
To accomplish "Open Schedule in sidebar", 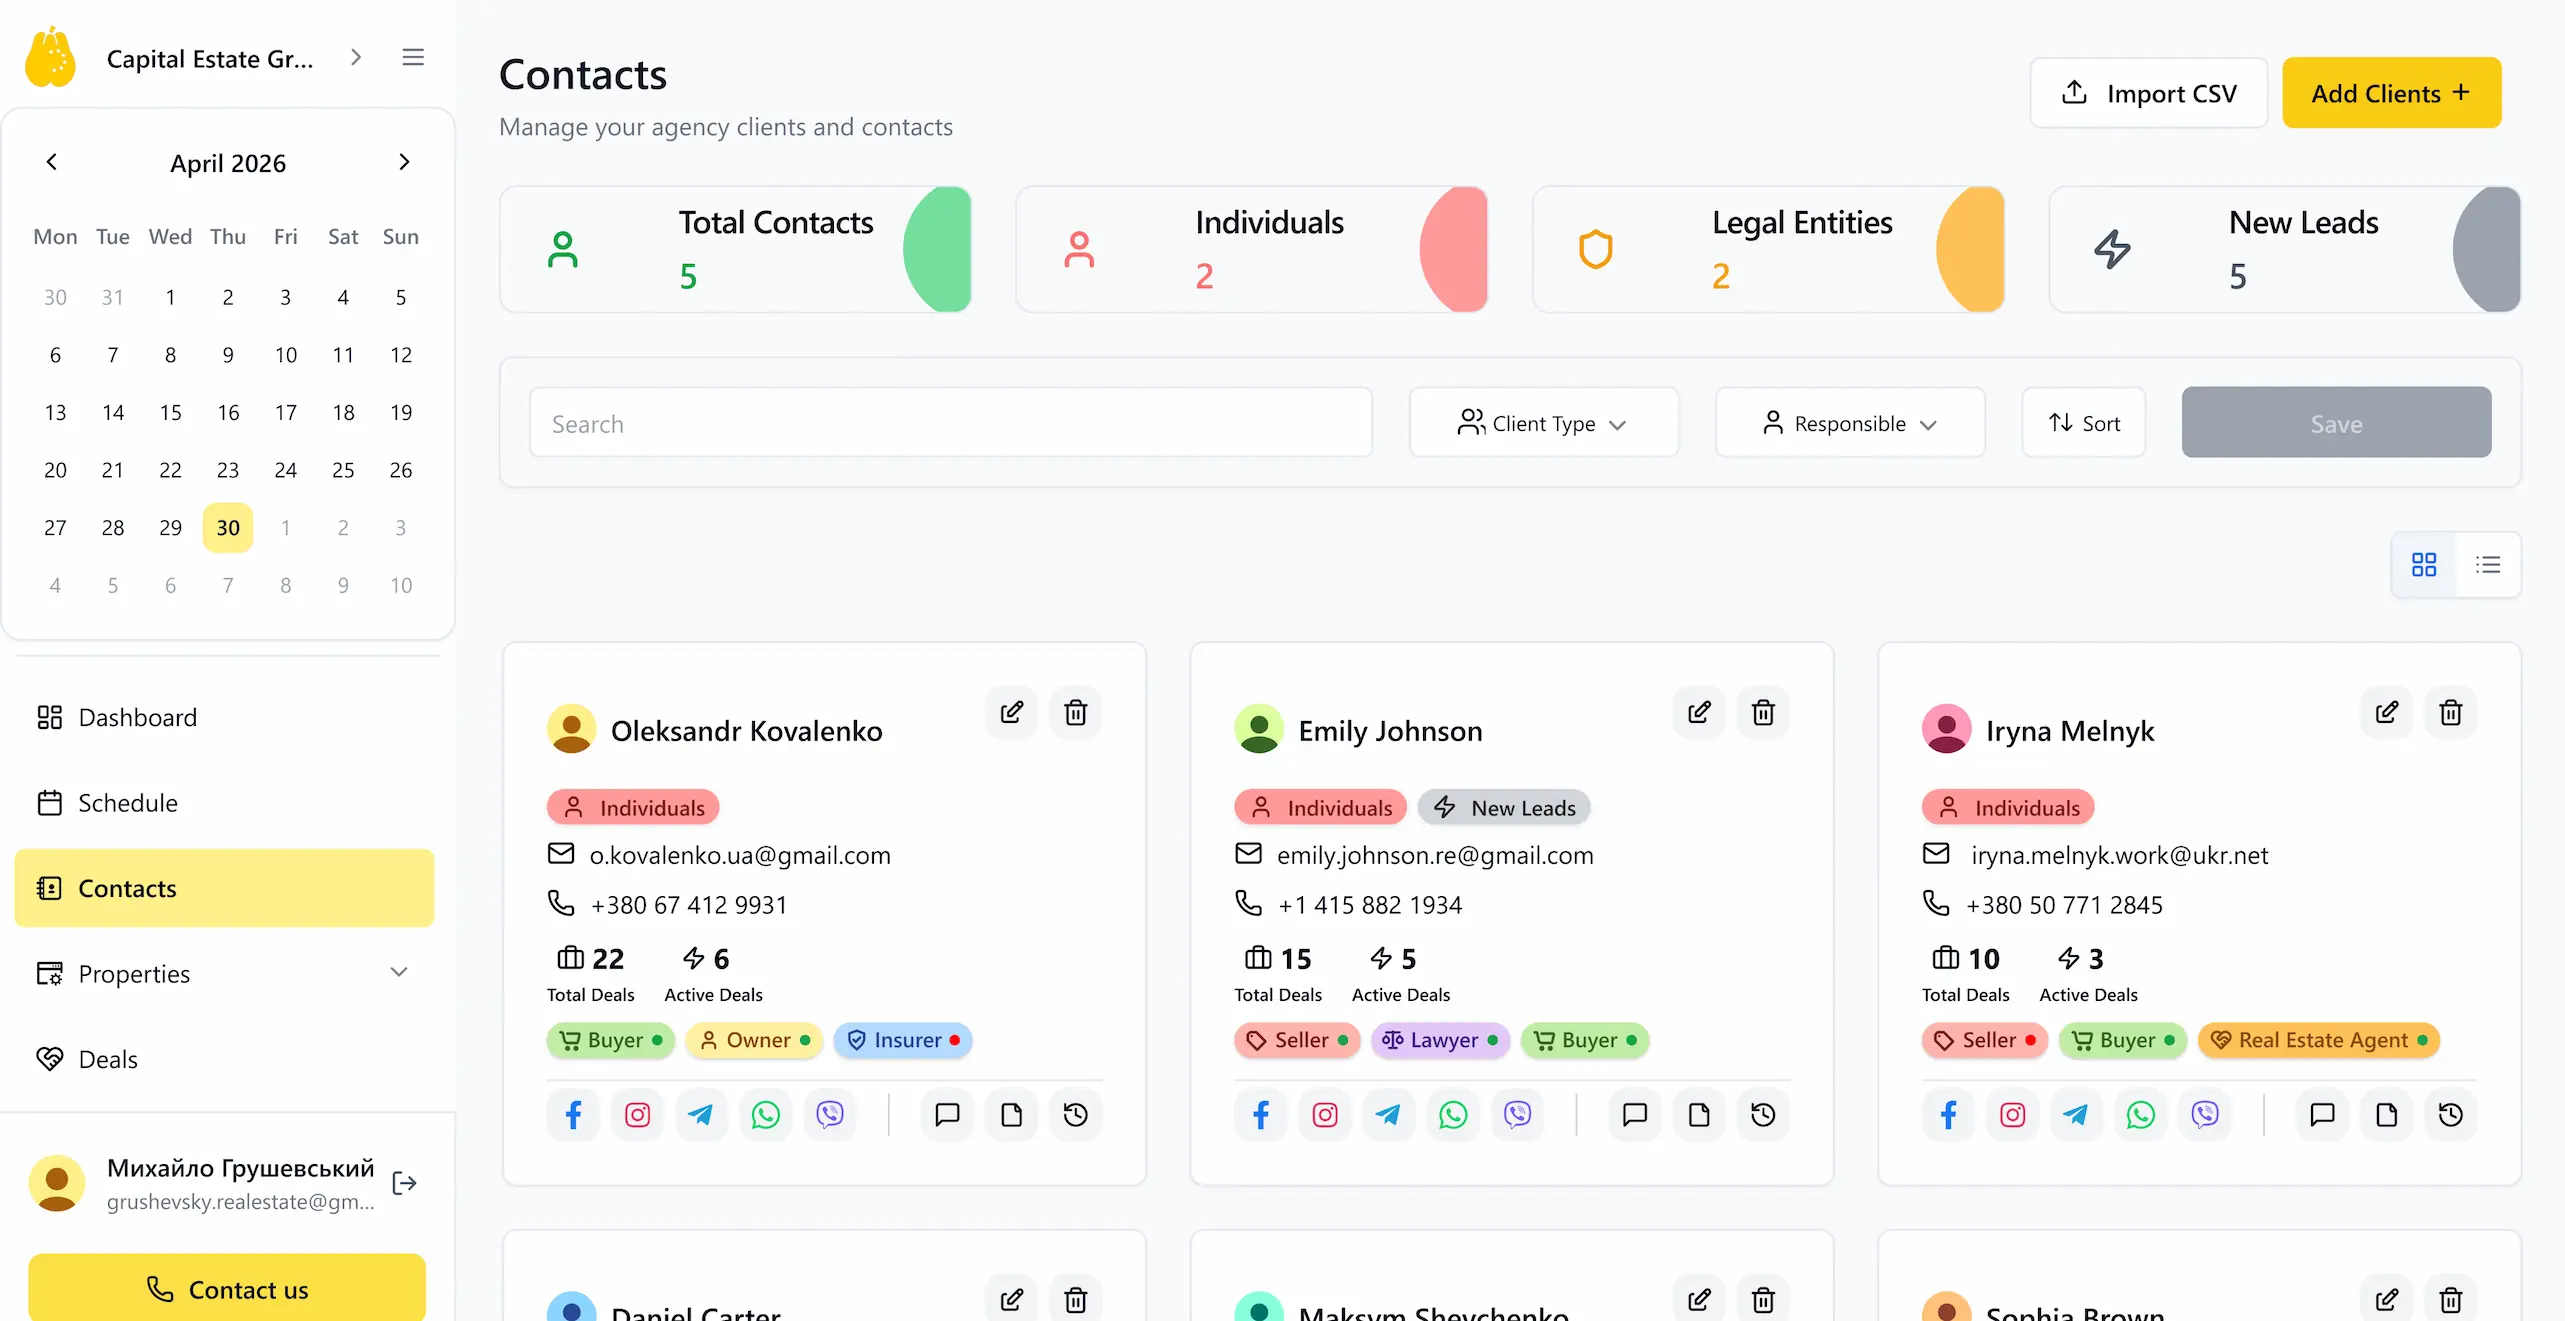I will click(x=225, y=802).
